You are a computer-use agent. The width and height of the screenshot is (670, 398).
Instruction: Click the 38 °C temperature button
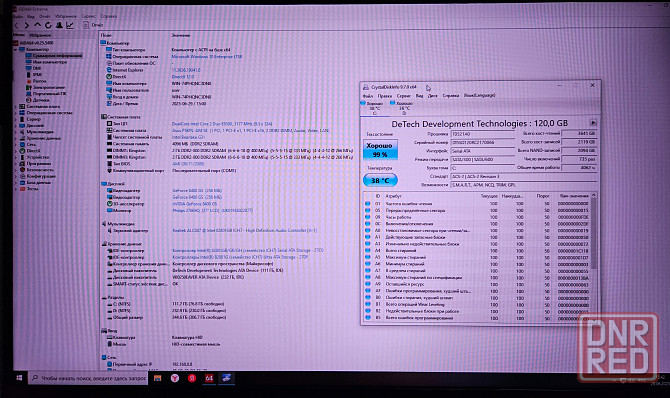click(x=380, y=180)
